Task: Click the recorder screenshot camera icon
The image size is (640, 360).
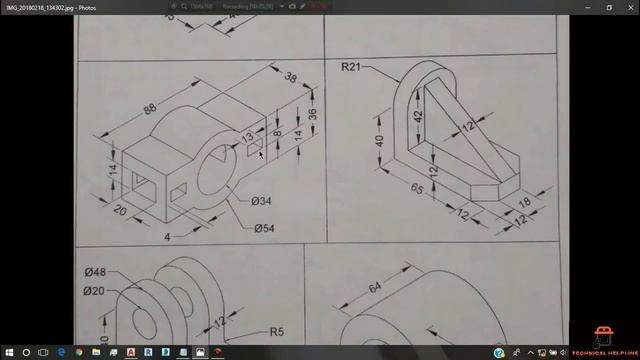Action: pyautogui.click(x=292, y=6)
